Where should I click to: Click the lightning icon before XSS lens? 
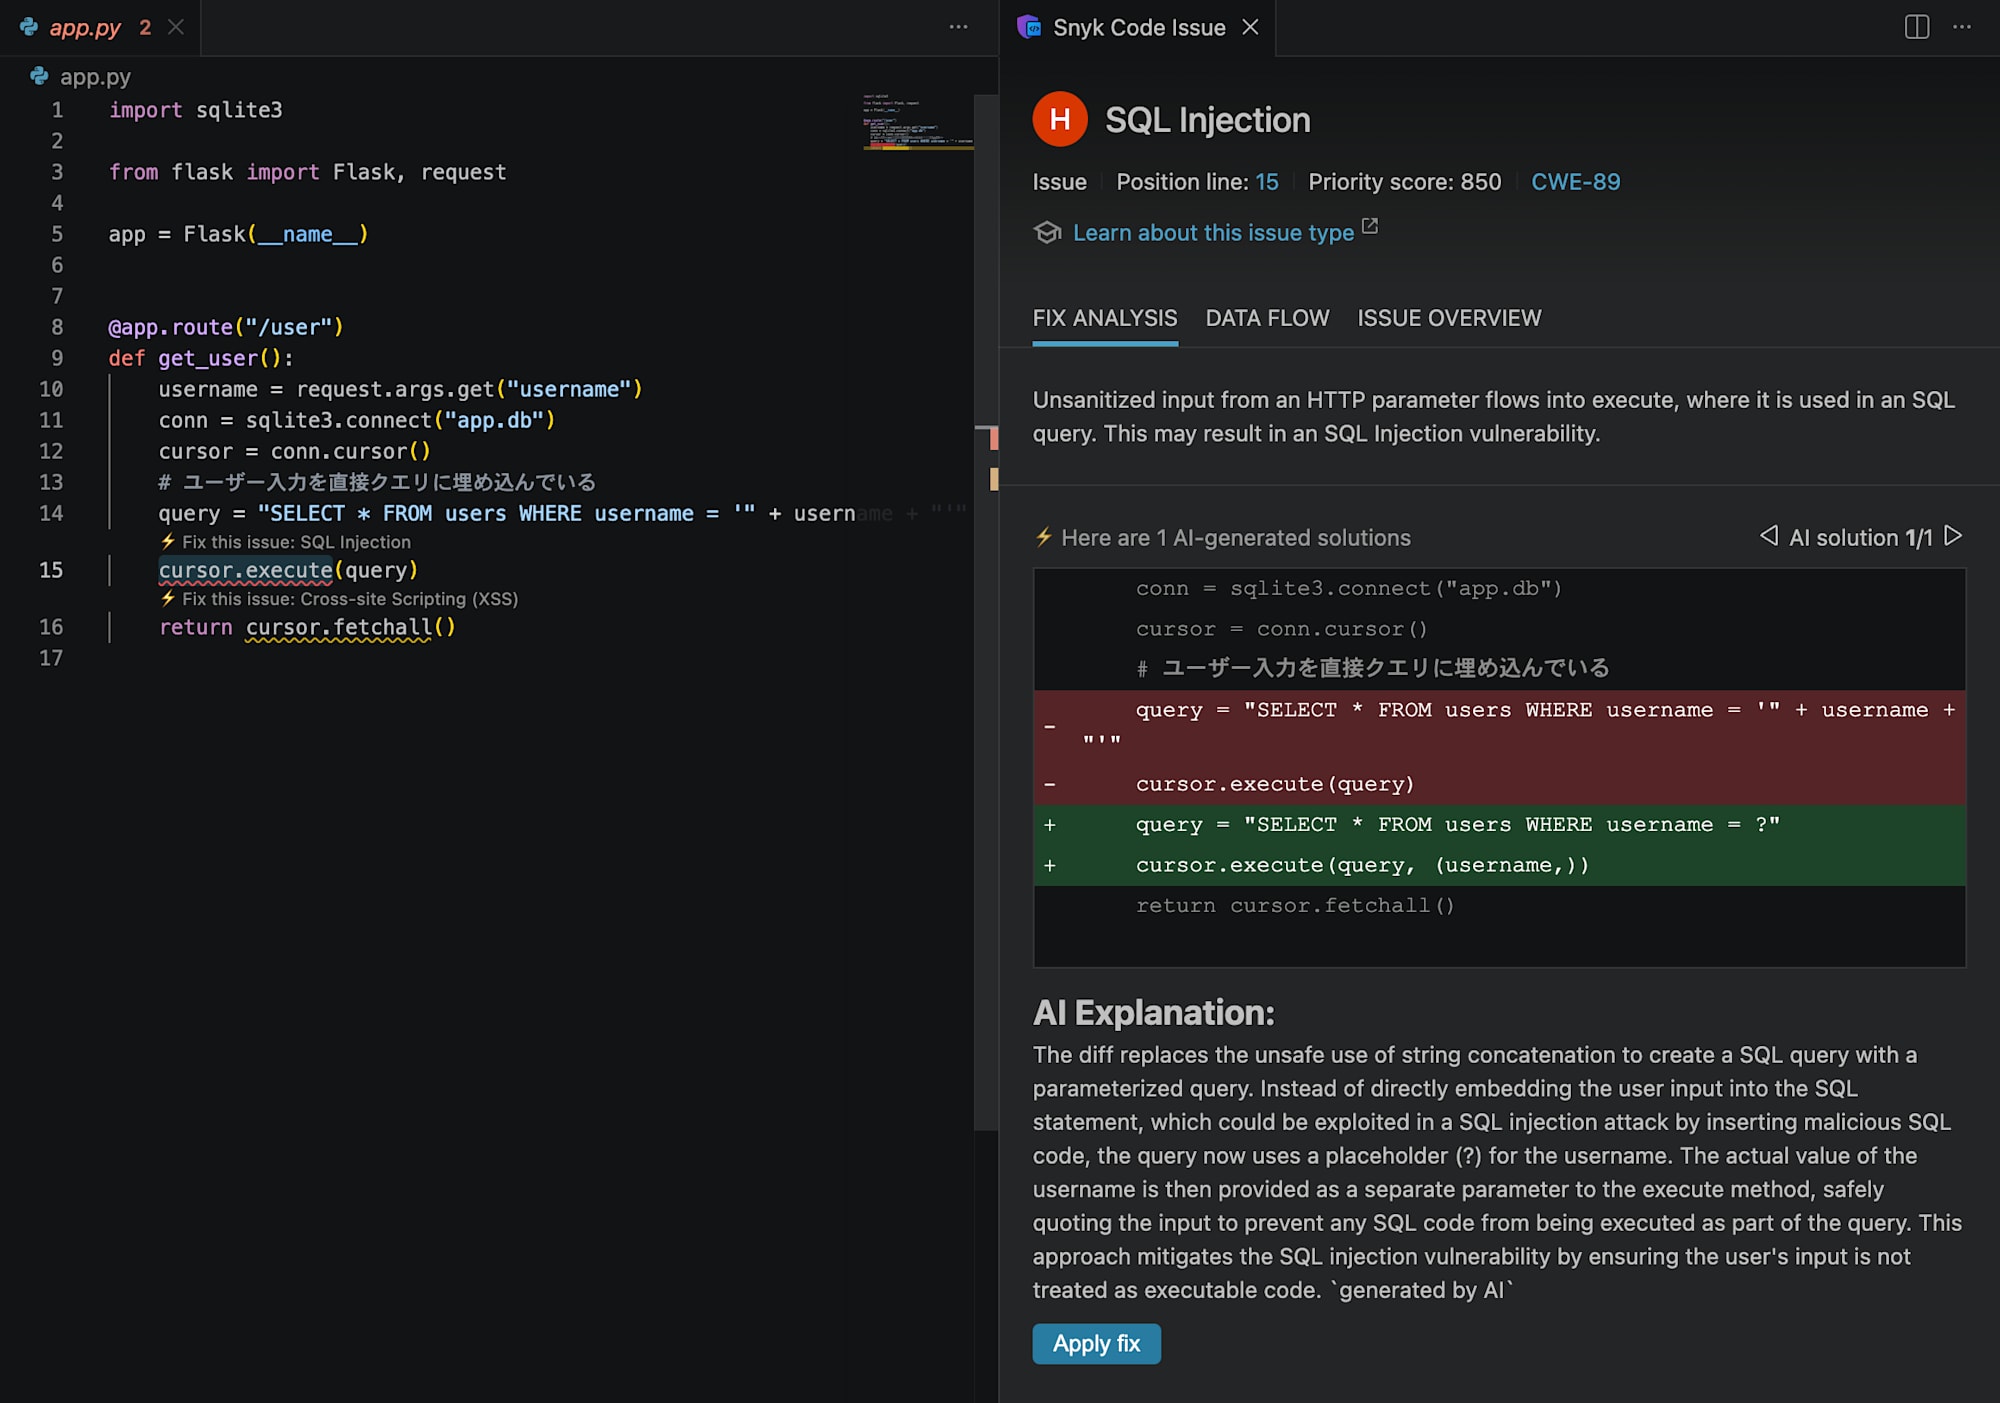point(168,598)
